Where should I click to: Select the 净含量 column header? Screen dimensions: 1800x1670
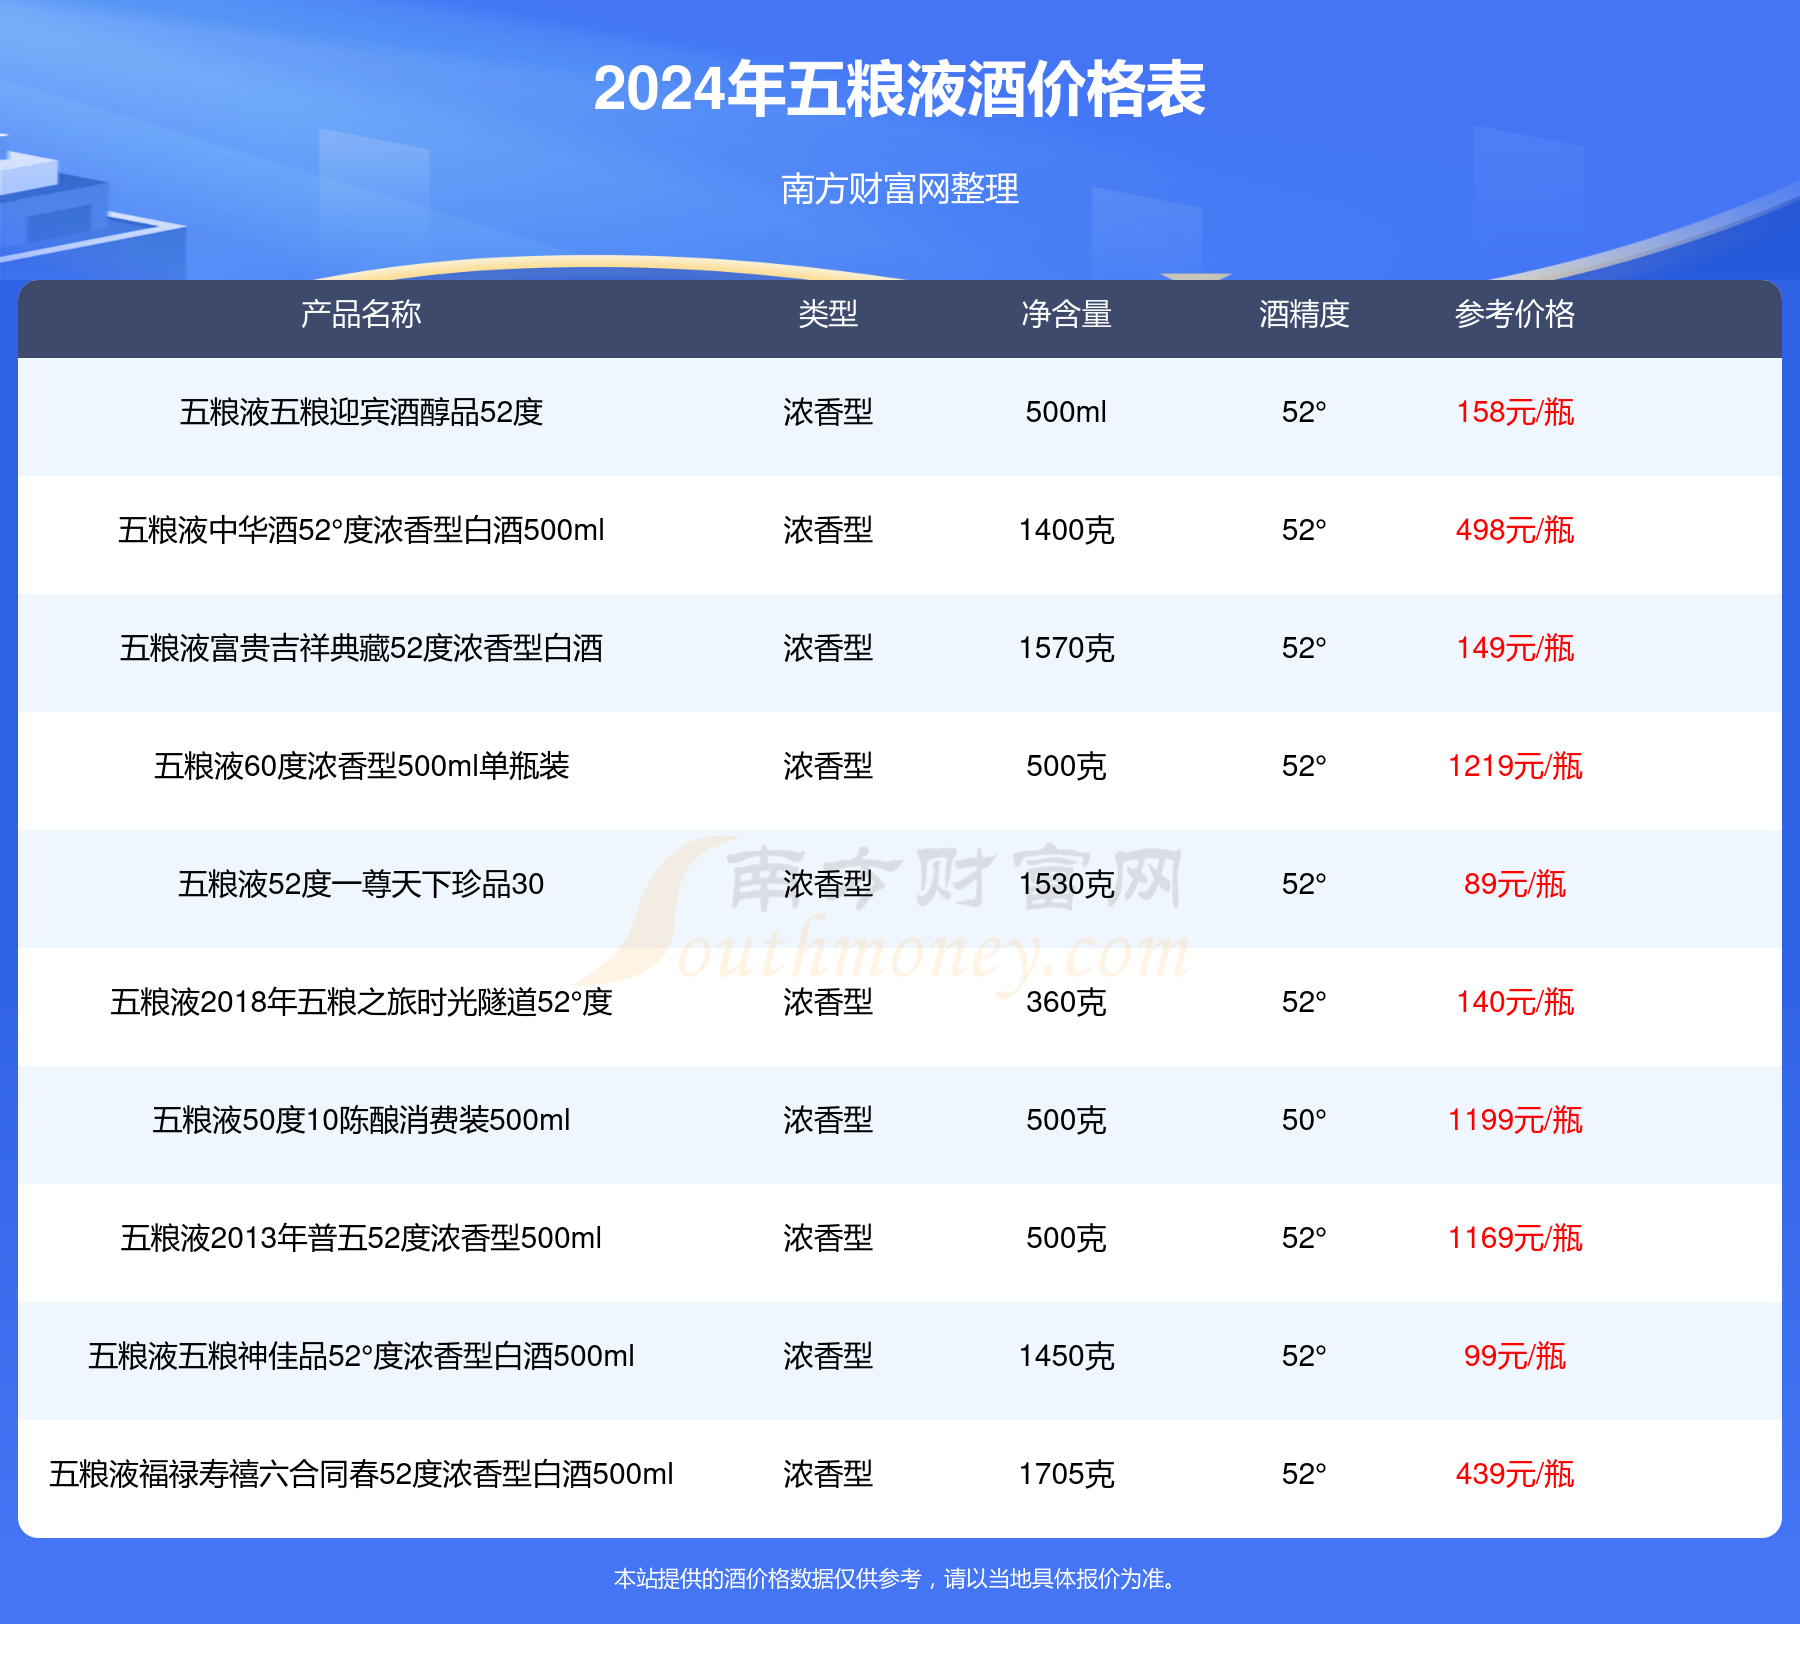[1066, 314]
